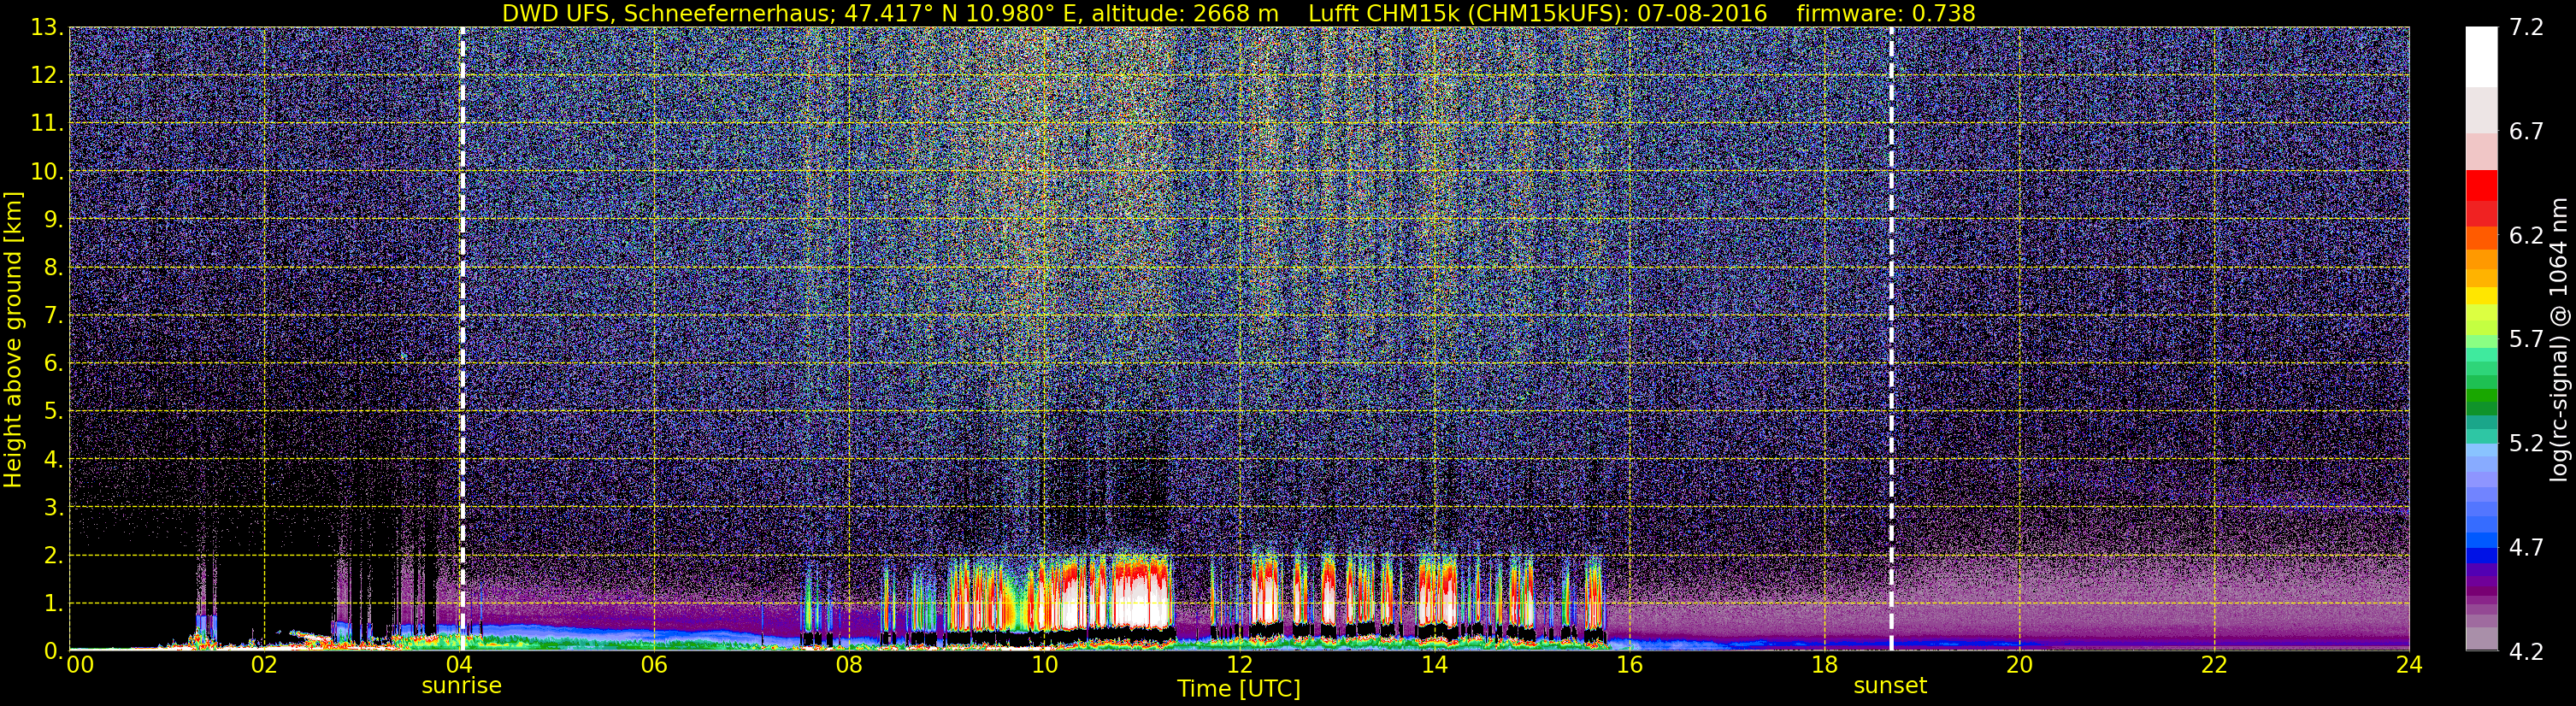This screenshot has width=2576, height=706.
Task: Click the 7.2 colorbar tick value
Action: [2526, 28]
